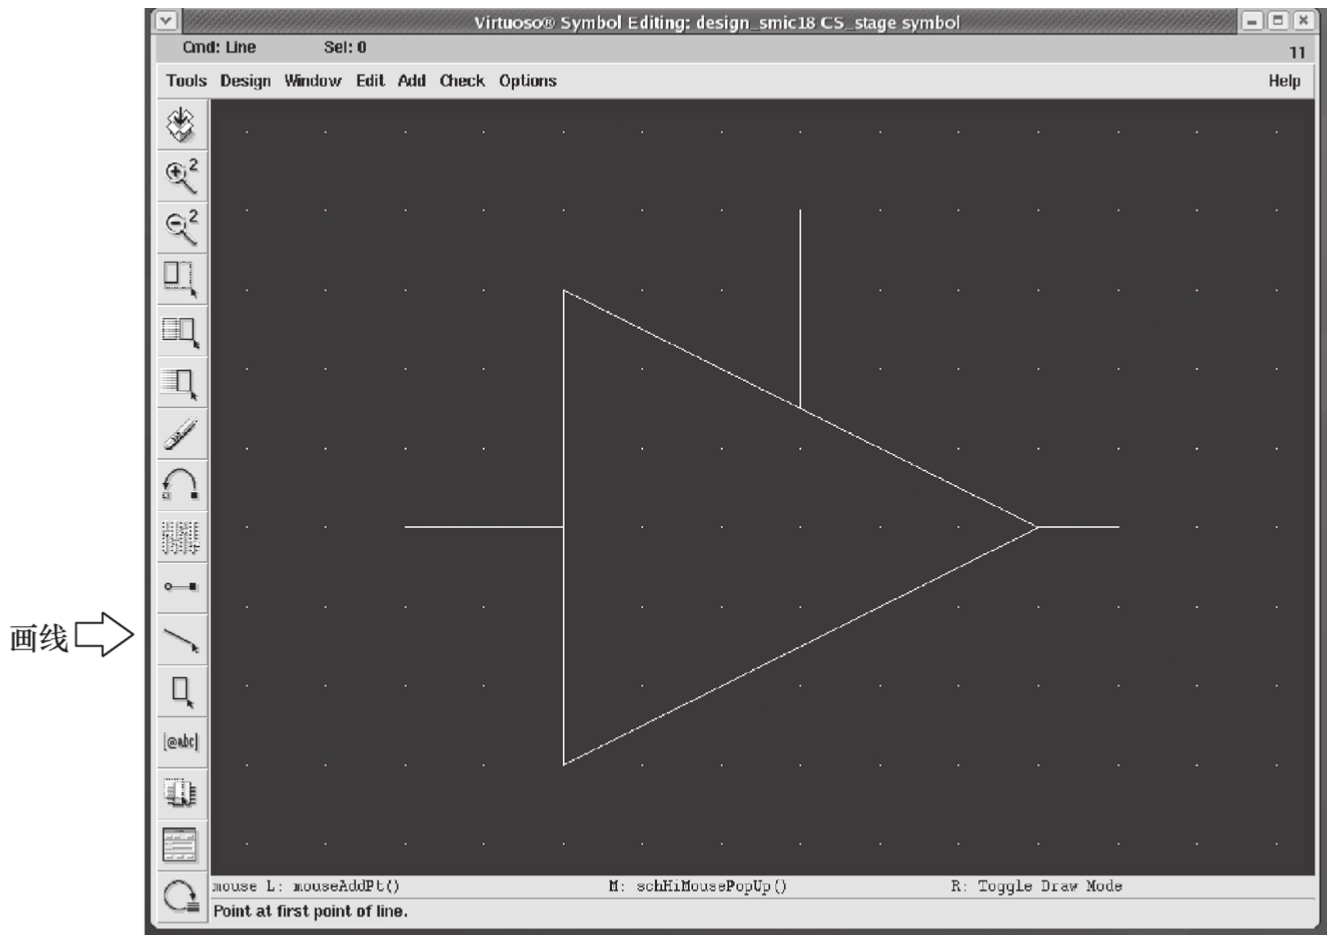Screen dimensions: 1331x938
Task: Open the Check menu
Action: pos(462,81)
